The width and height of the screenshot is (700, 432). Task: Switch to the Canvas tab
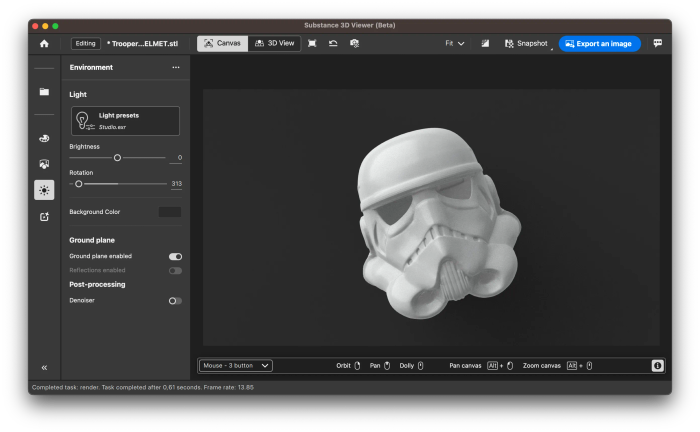click(222, 43)
